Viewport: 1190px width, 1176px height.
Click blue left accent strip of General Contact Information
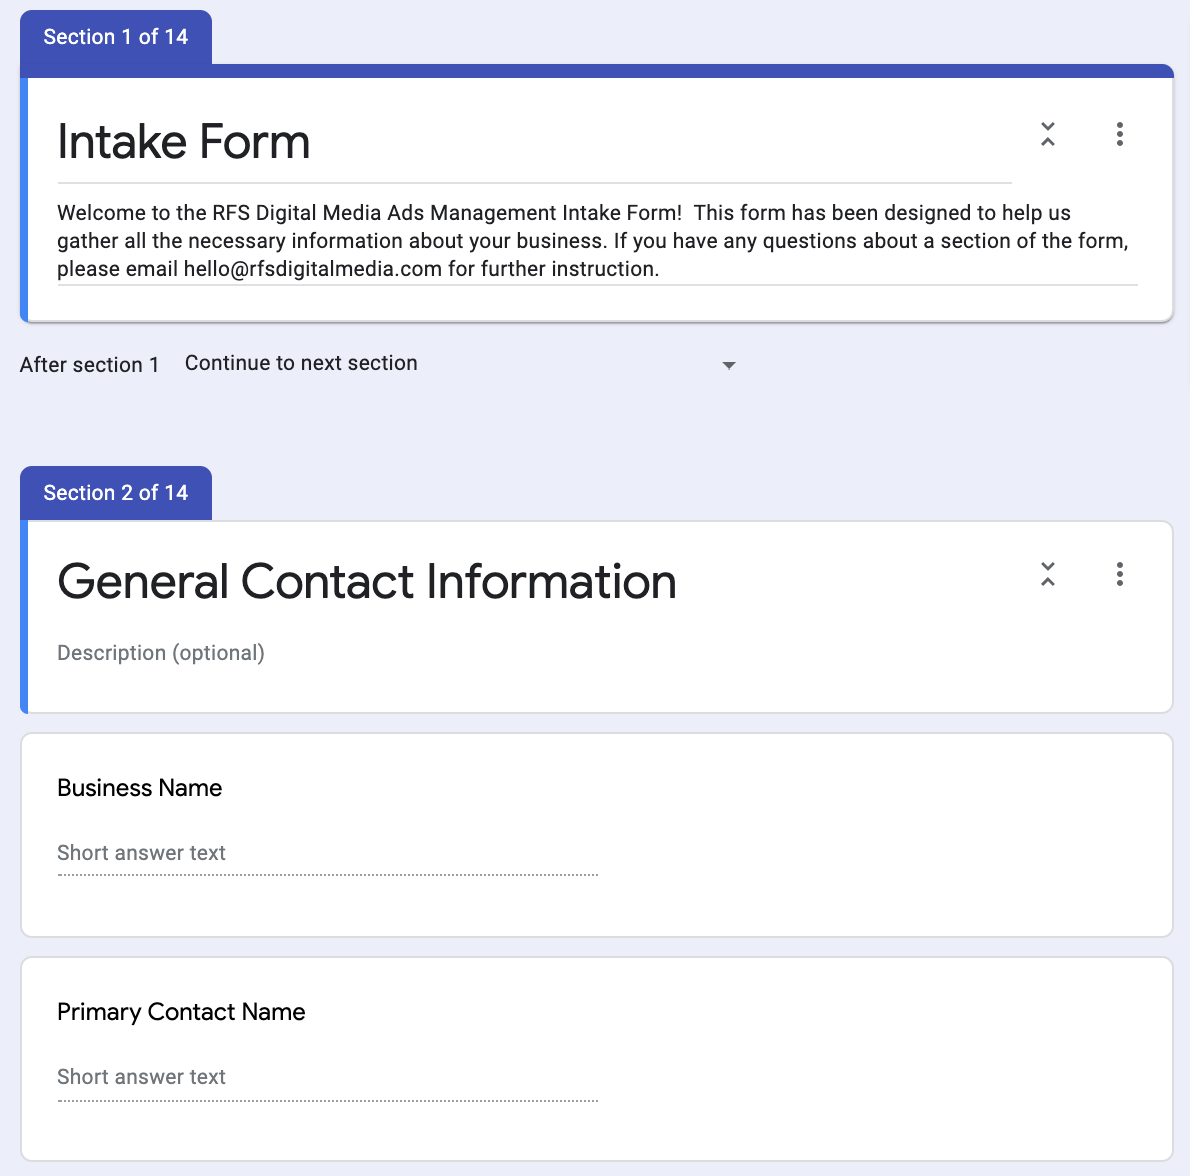[x=24, y=617]
